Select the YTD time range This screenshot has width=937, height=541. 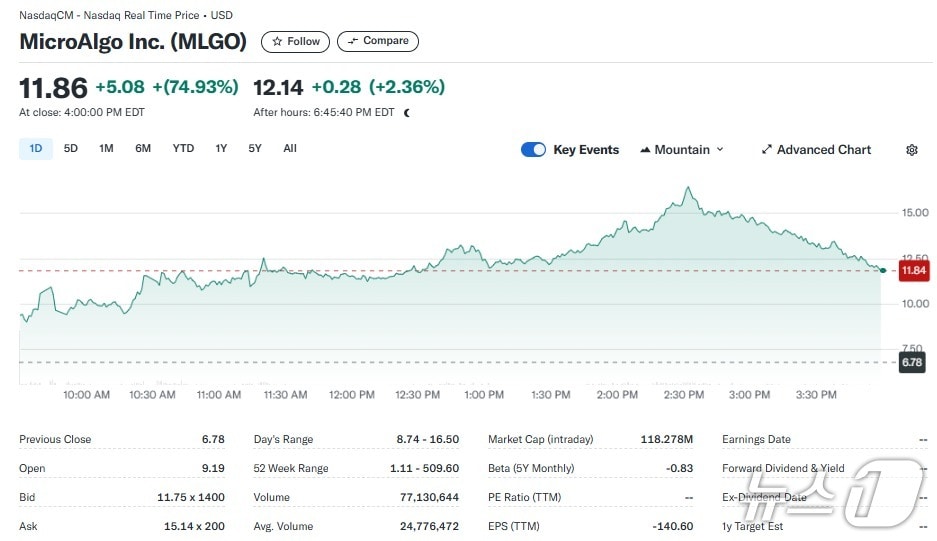pyautogui.click(x=183, y=149)
